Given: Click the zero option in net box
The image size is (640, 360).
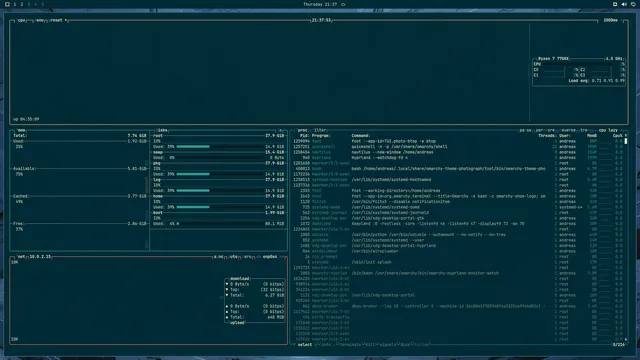Looking at the screenshot, I should coord(248,257).
